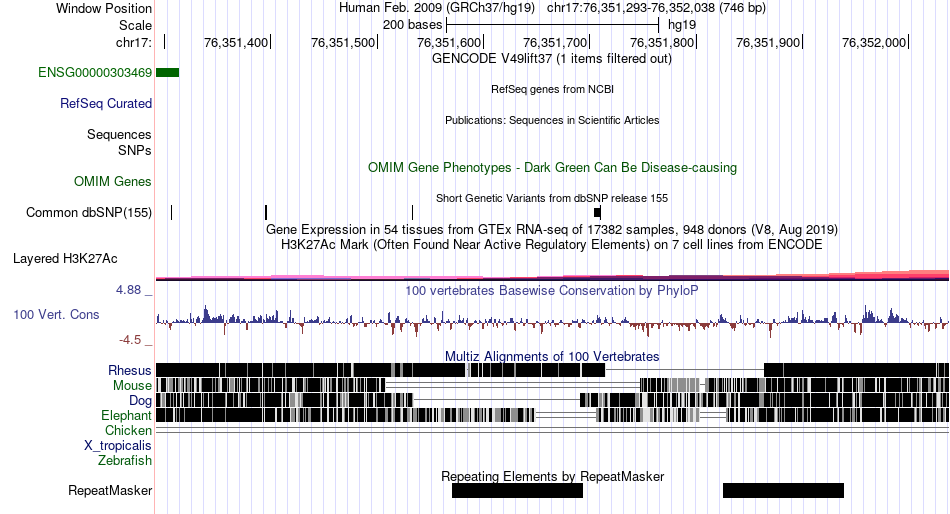Click the H3K27Ac layered signal band

tap(552, 276)
